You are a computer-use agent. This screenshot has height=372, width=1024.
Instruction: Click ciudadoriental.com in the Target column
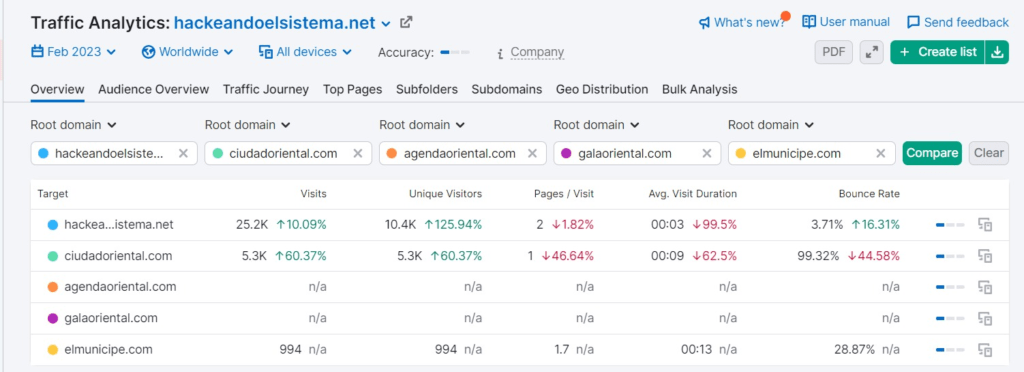tap(118, 256)
